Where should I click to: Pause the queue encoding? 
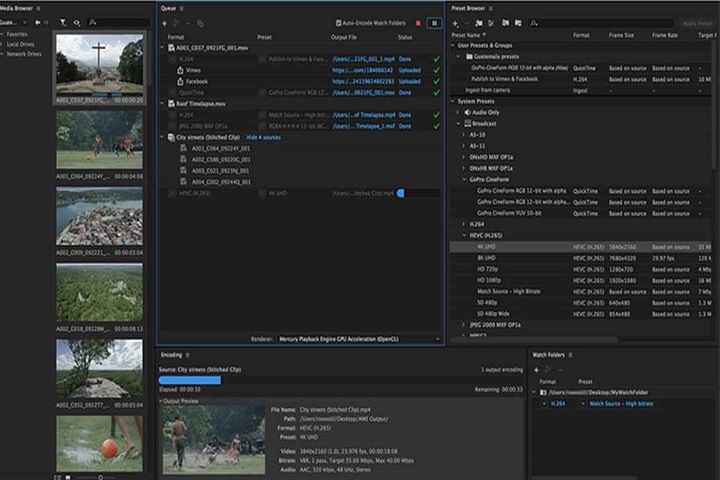[434, 22]
